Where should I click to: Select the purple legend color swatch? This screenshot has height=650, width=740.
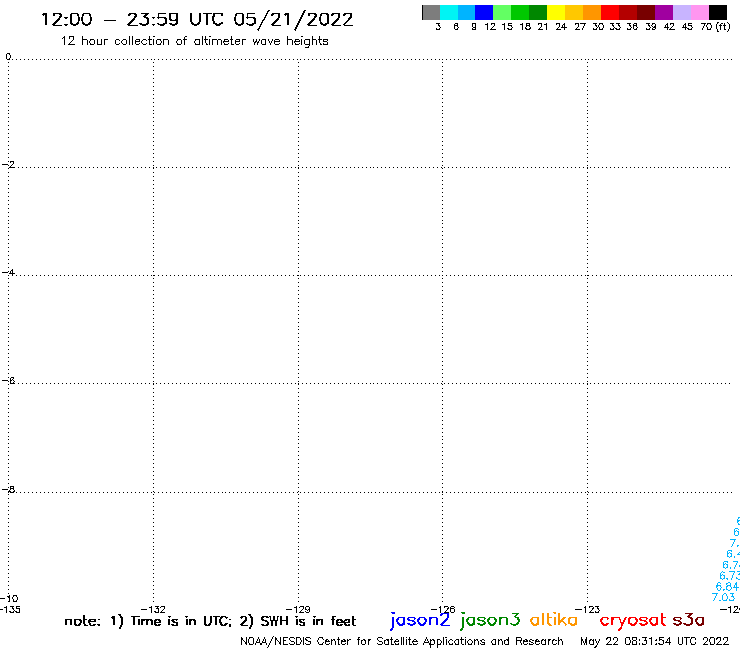(664, 12)
